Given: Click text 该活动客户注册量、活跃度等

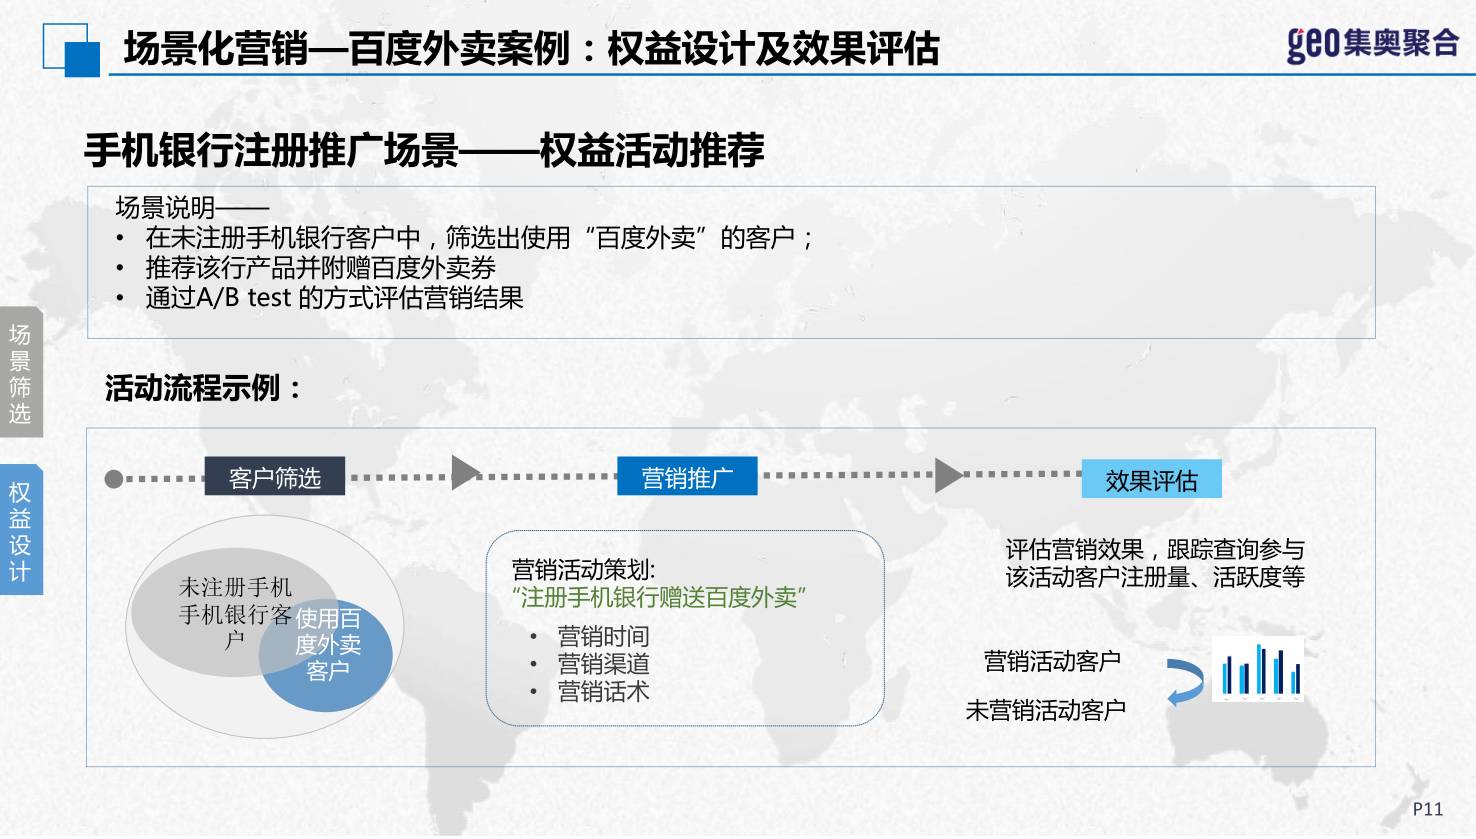Looking at the screenshot, I should [1155, 577].
